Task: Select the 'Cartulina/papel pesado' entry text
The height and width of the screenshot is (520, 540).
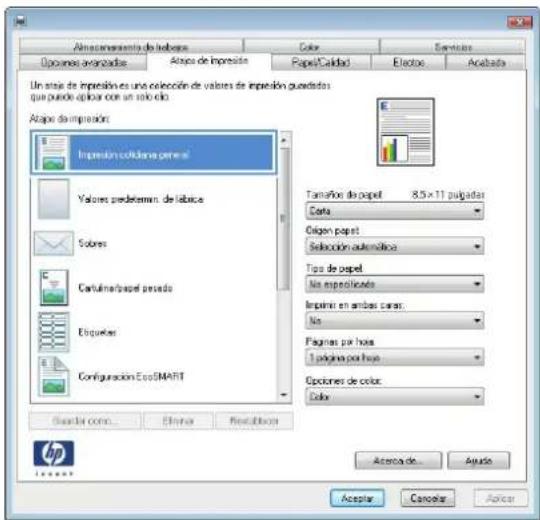Action: [x=125, y=288]
